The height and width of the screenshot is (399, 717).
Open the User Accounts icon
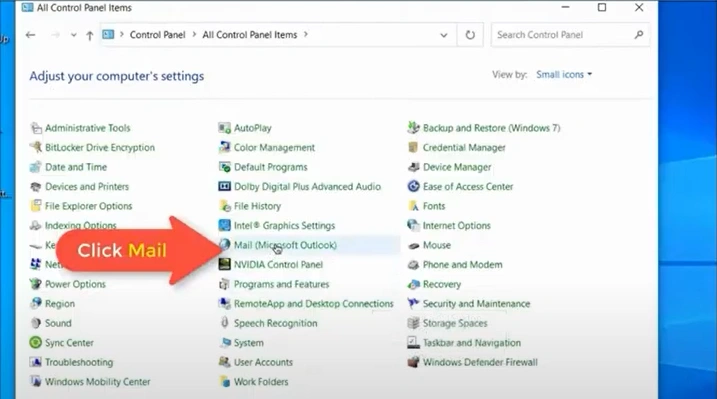[x=225, y=362]
